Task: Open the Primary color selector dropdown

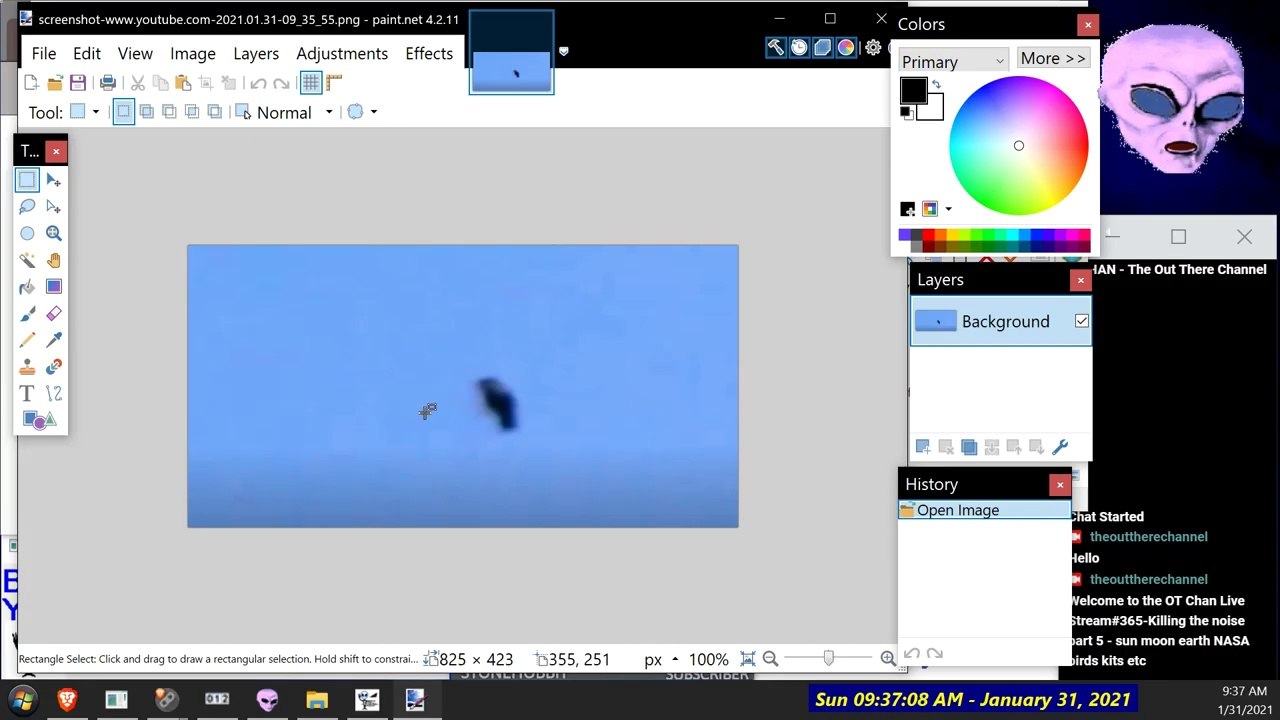Action: coord(953,61)
